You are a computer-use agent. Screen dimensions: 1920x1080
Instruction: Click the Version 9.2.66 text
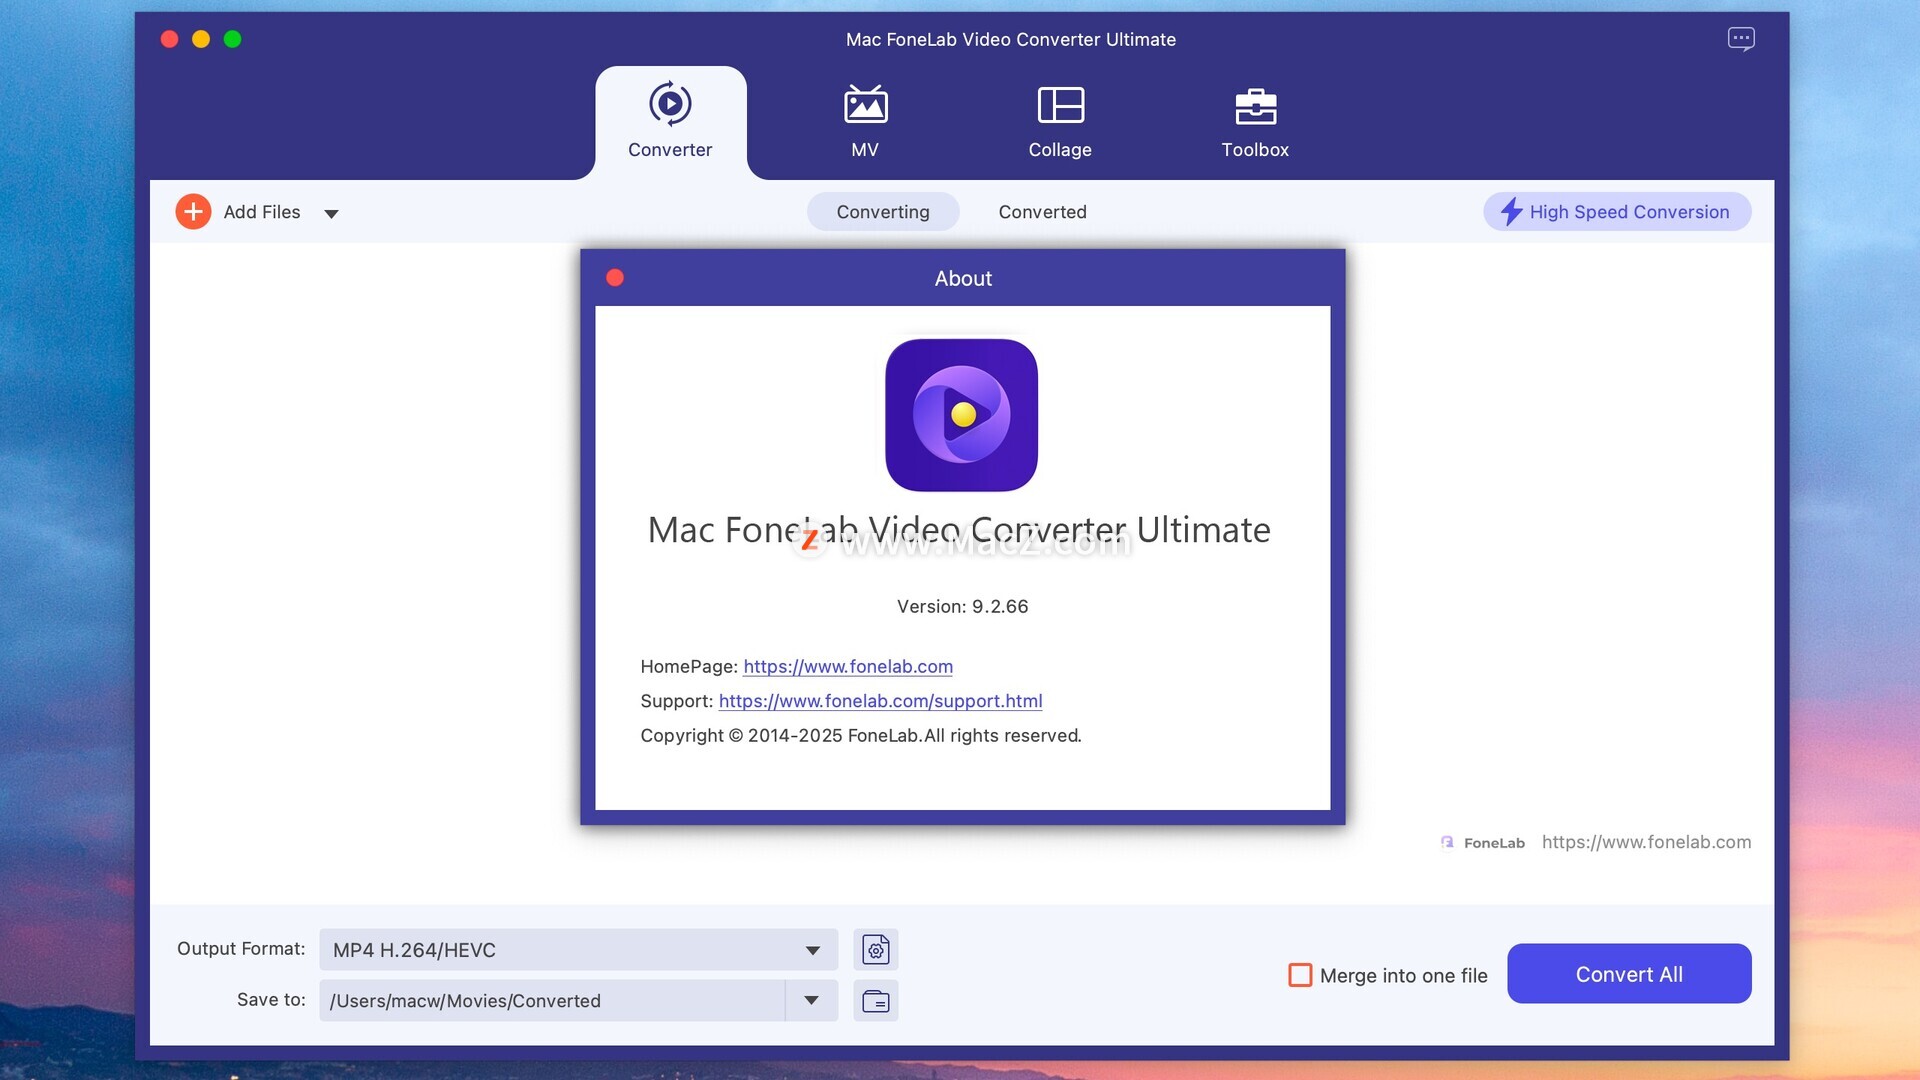(x=962, y=606)
